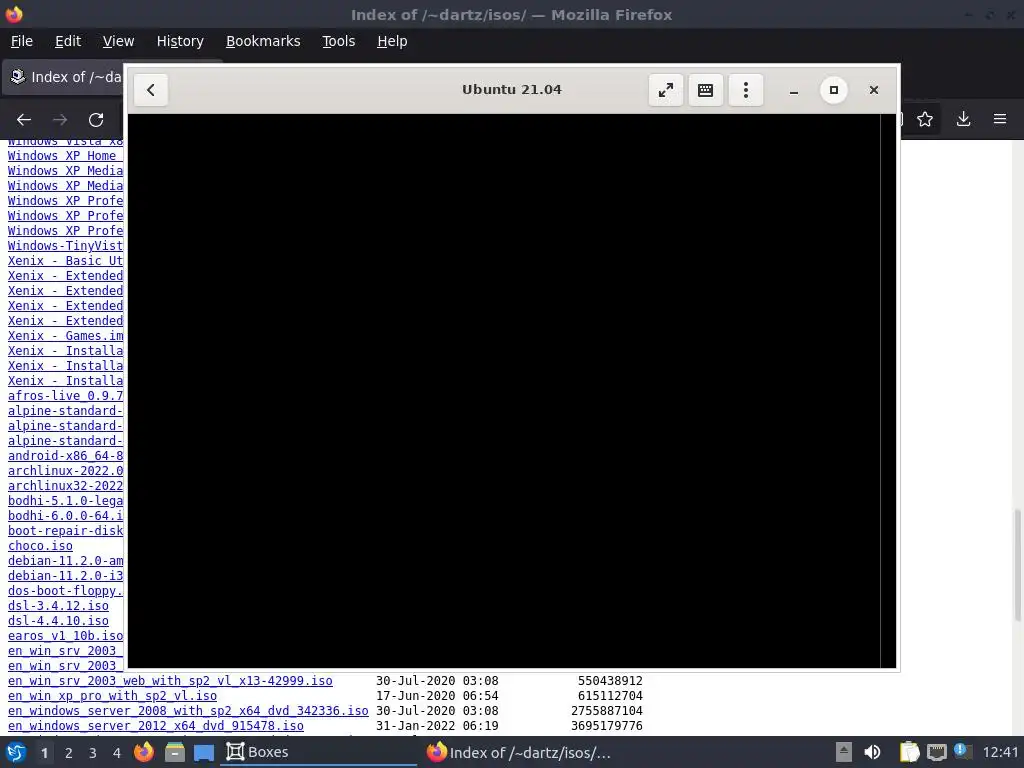1024x768 pixels.
Task: Open the network status tray icon
Action: point(936,752)
